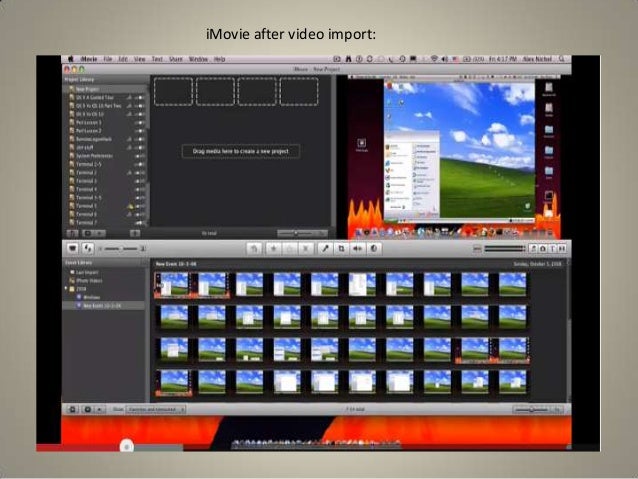
Task: Click 'Drag media here to create a new project'
Action: [x=241, y=151]
